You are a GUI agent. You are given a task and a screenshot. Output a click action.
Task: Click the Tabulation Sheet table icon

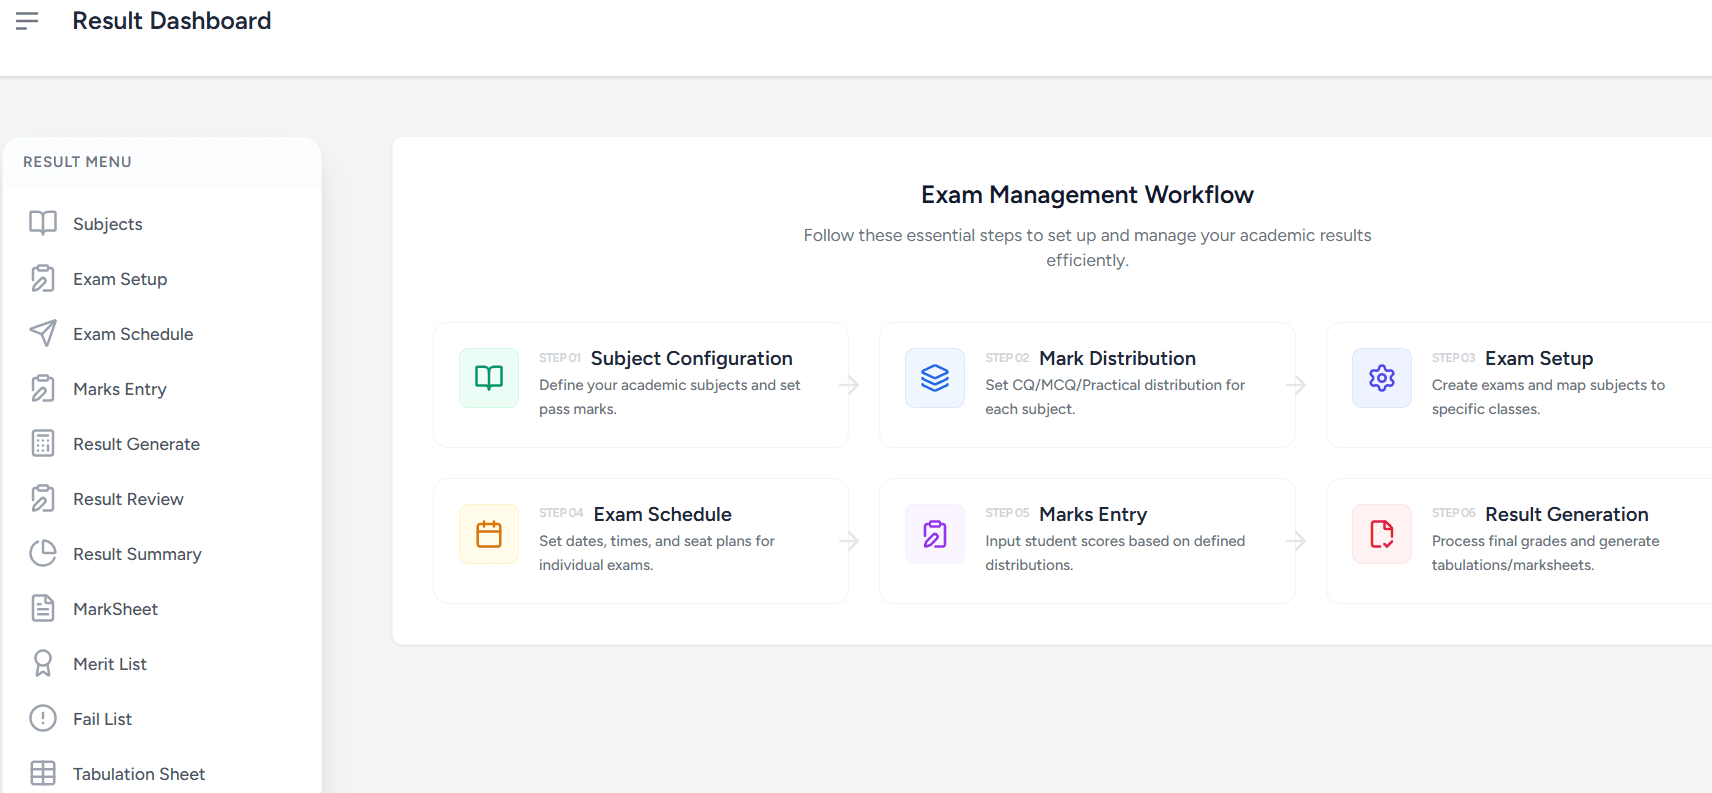tap(43, 773)
